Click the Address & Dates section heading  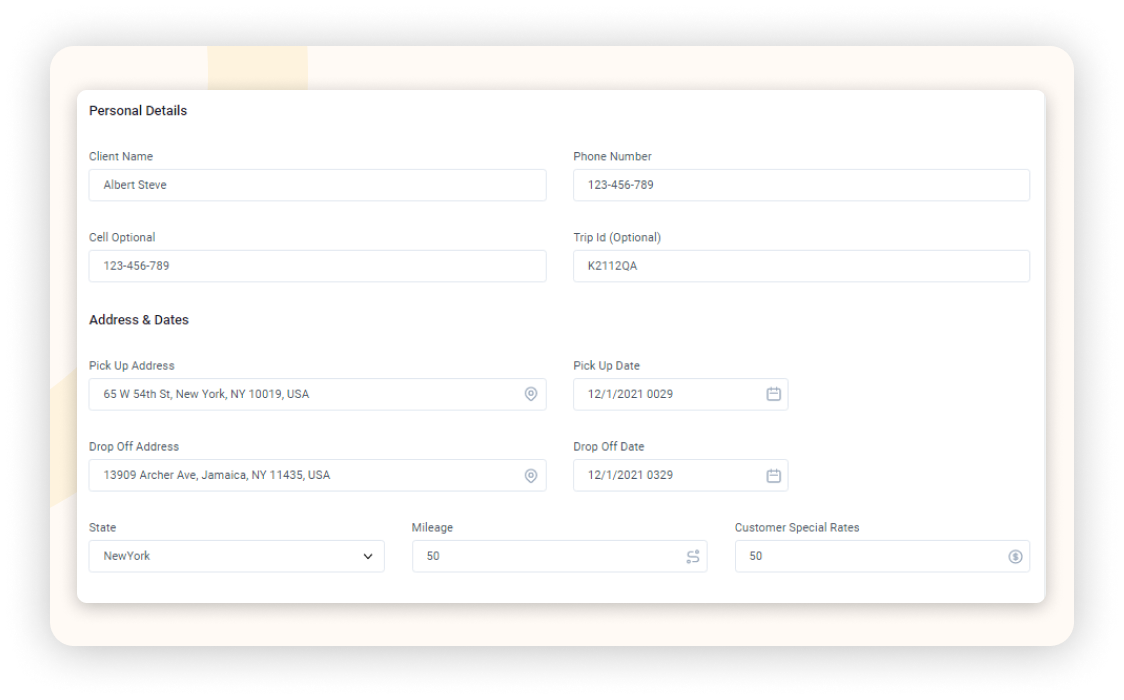tap(139, 319)
